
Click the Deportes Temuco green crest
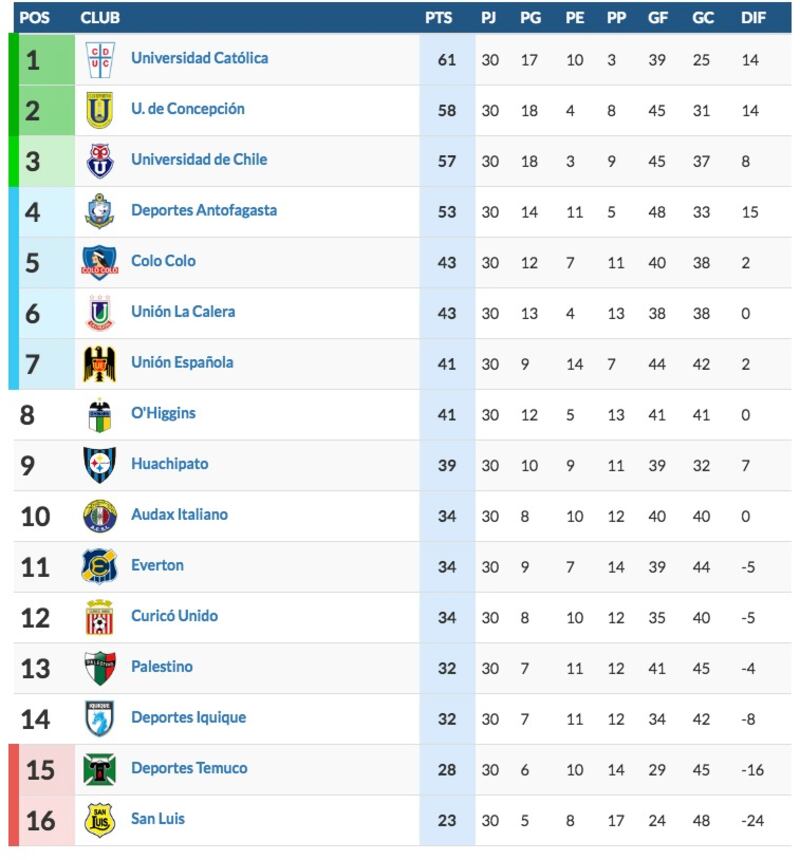[x=100, y=770]
